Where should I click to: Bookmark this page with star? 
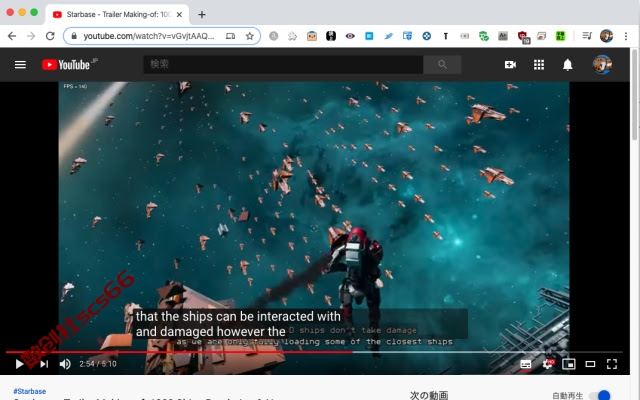[x=250, y=36]
